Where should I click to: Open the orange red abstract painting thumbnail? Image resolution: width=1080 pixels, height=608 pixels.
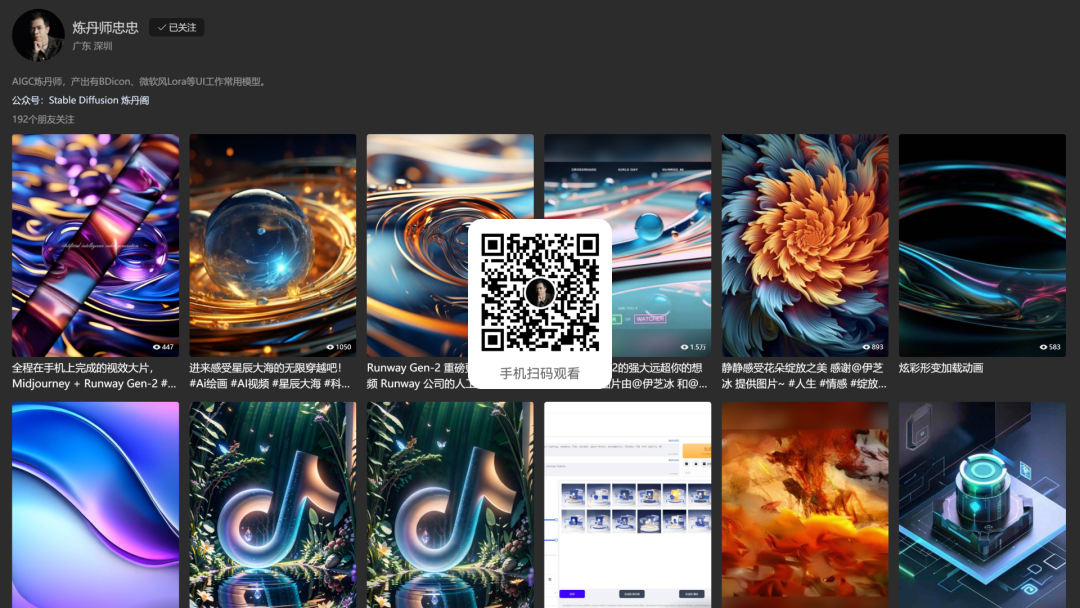coord(805,505)
